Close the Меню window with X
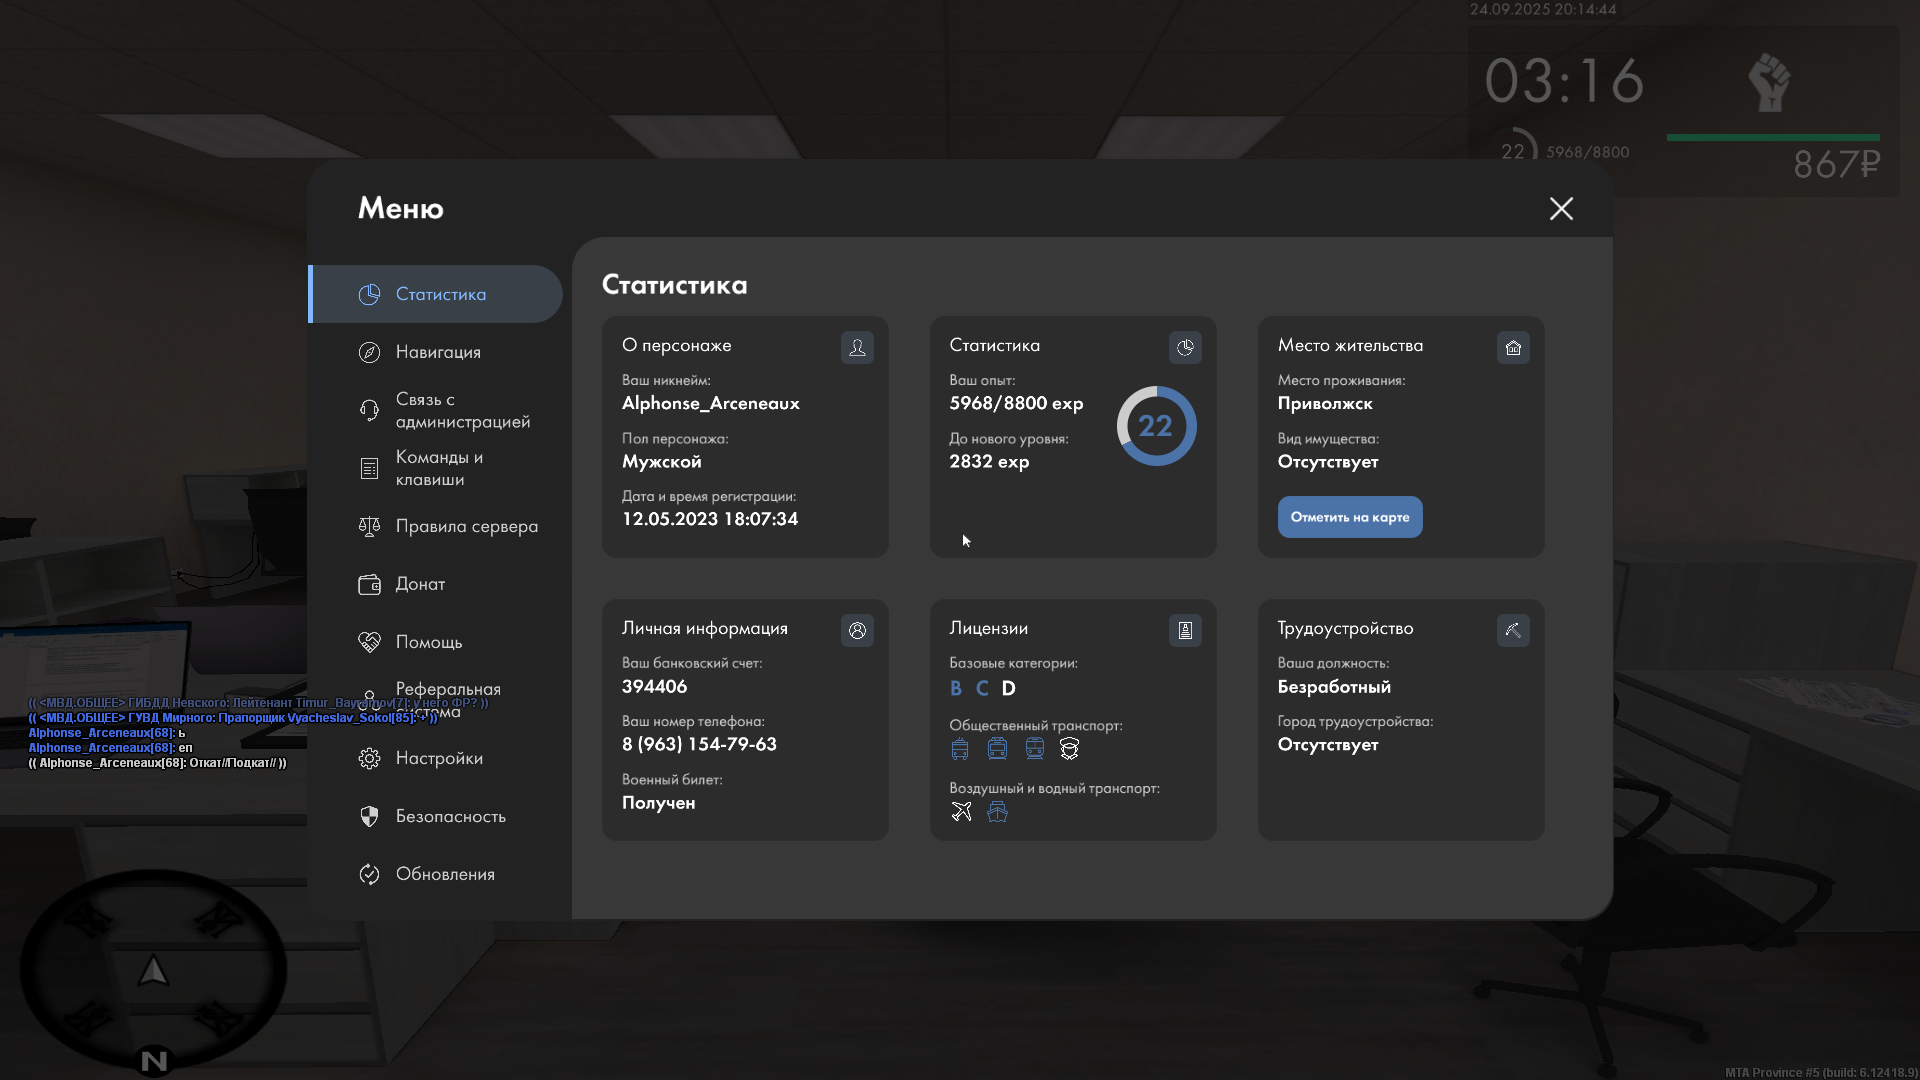Screen dimensions: 1920x1080 pos(1561,209)
